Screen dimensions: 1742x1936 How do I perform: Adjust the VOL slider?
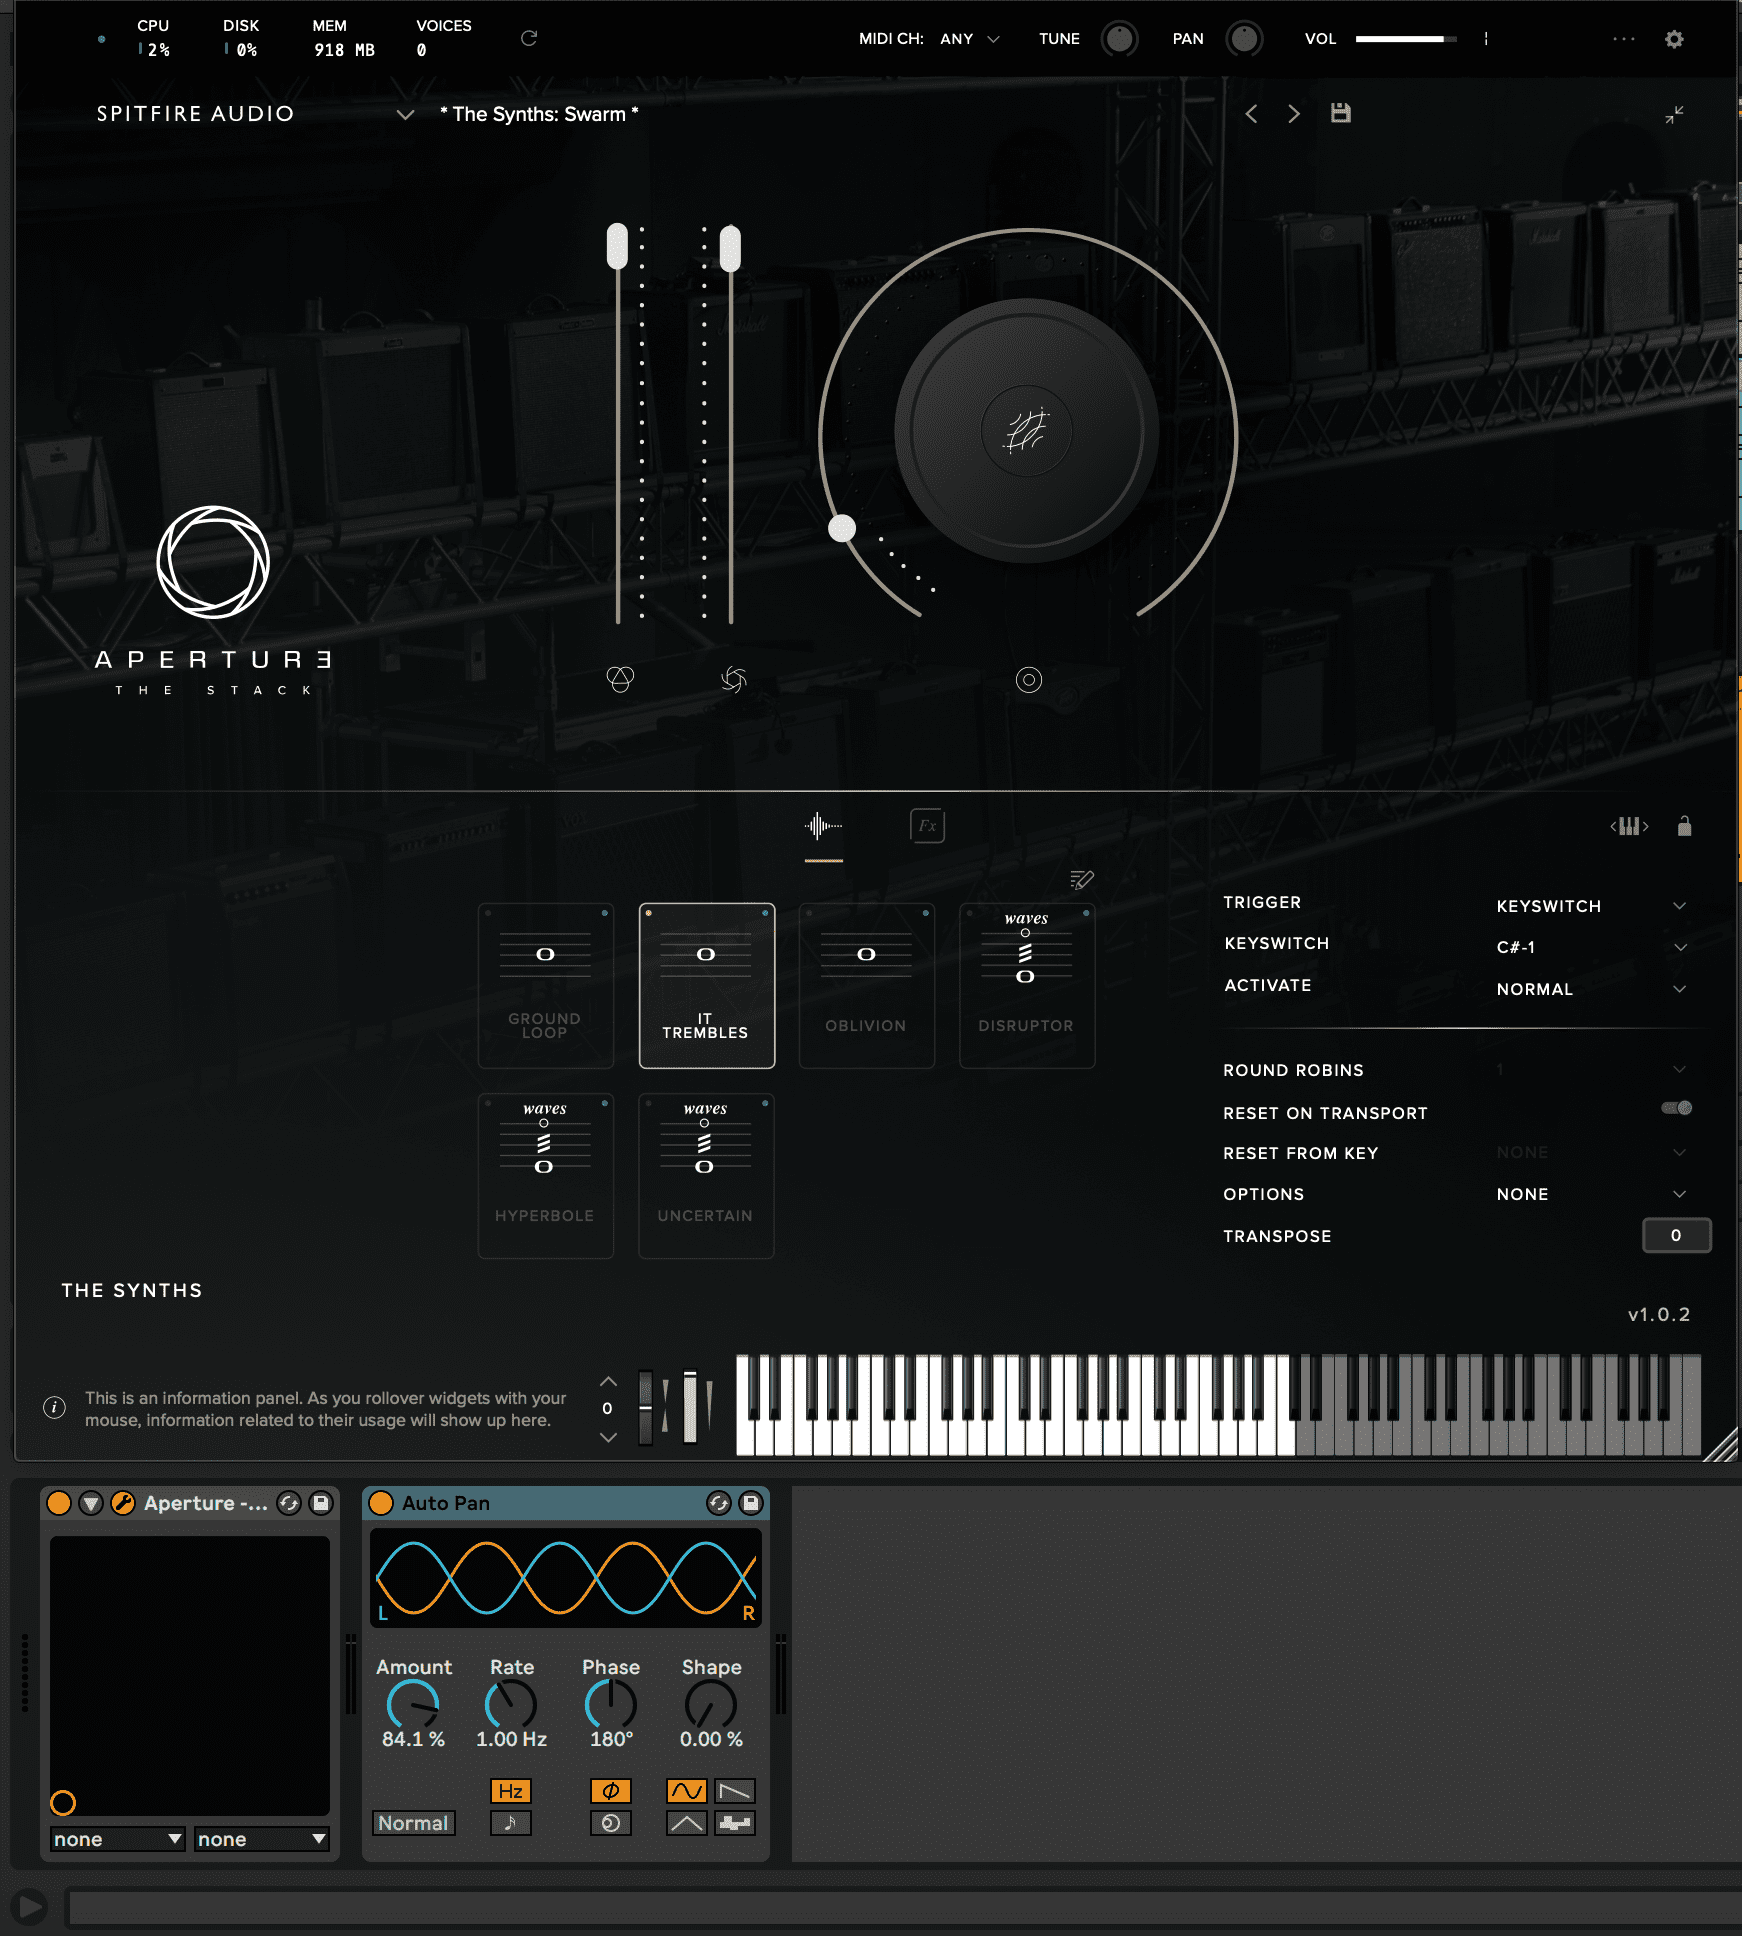pyautogui.click(x=1406, y=39)
